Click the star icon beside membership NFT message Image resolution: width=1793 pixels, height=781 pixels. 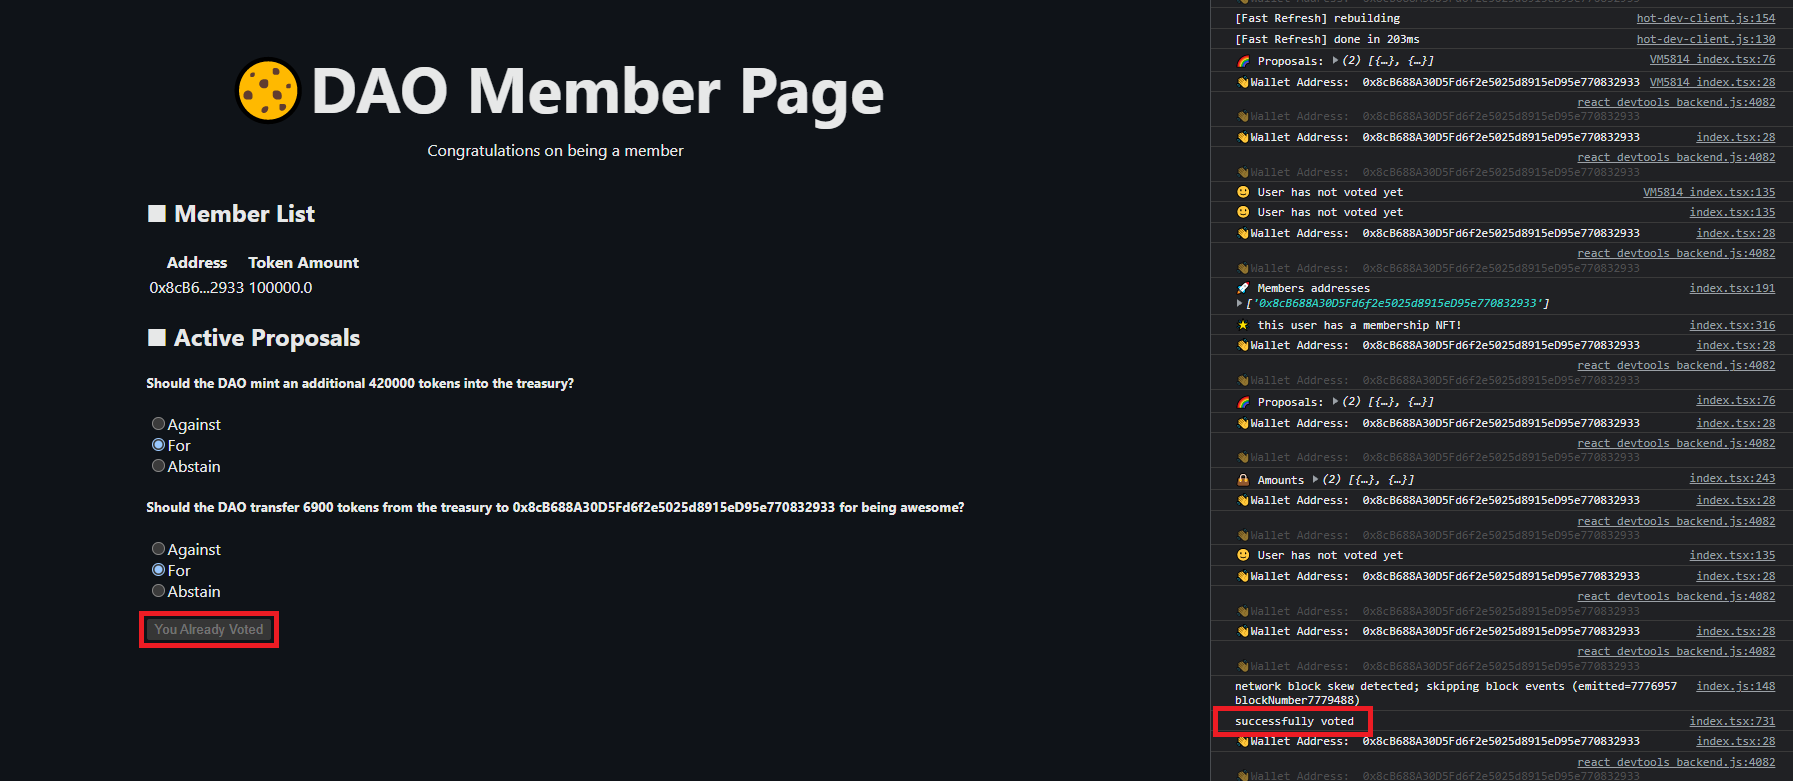pyautogui.click(x=1243, y=325)
